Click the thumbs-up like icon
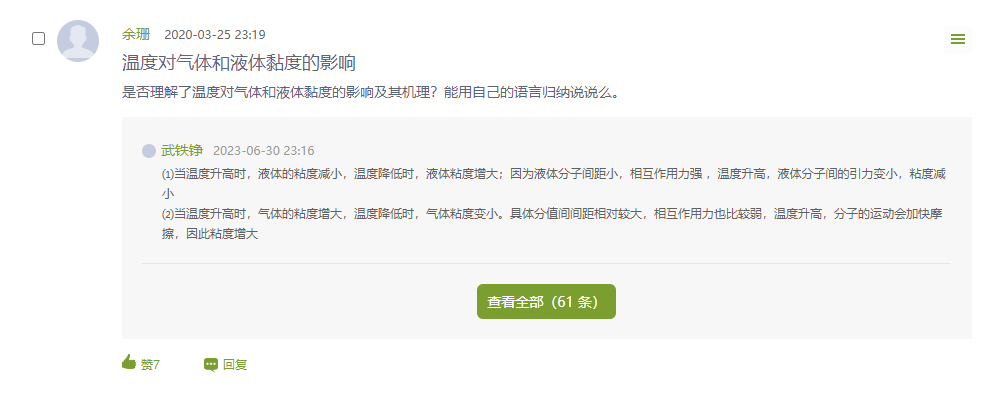This screenshot has height=416, width=1002. (129, 362)
